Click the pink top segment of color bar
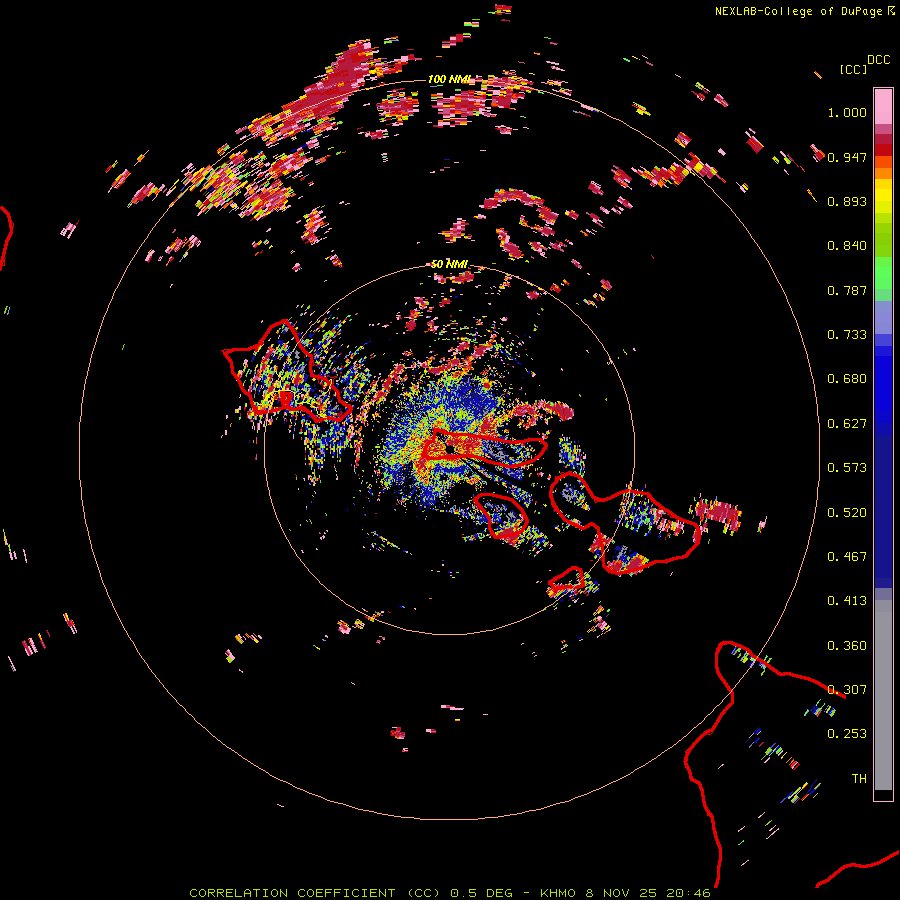Image resolution: width=900 pixels, height=900 pixels. (x=883, y=107)
